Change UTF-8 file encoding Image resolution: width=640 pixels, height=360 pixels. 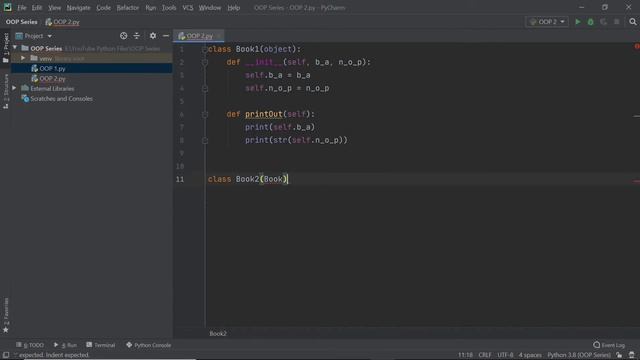pos(505,355)
